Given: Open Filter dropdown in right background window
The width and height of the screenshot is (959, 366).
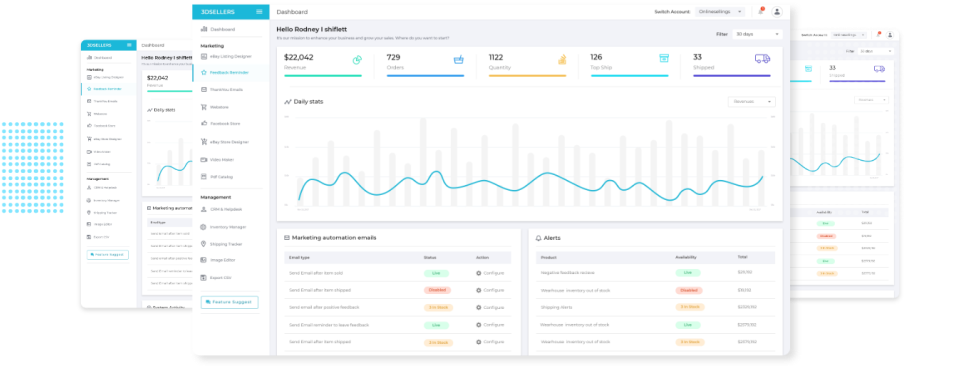Looking at the screenshot, I should 875,51.
